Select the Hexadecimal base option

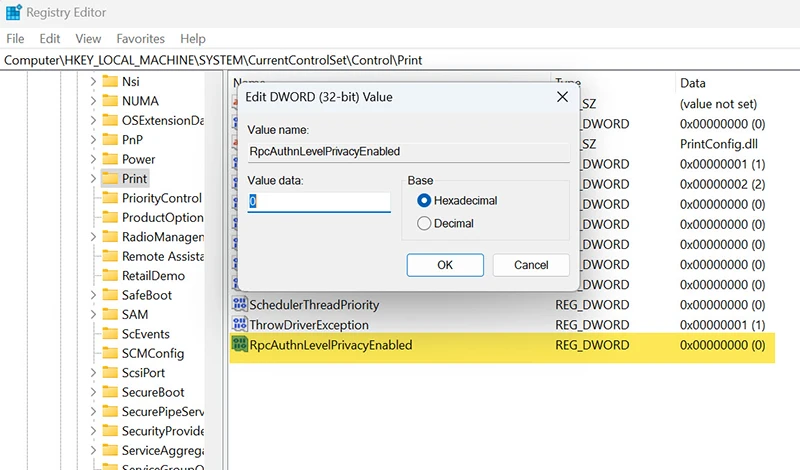(424, 201)
